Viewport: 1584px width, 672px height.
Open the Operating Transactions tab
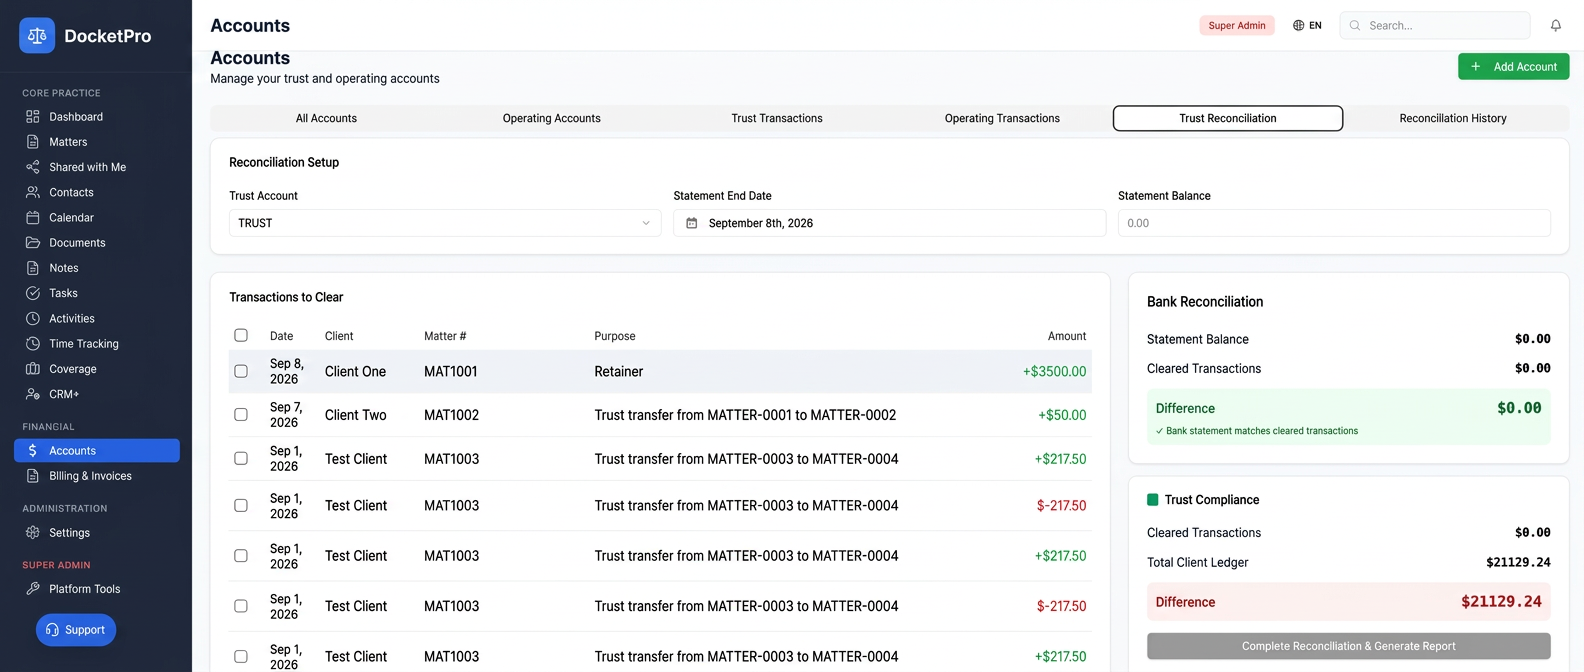point(1002,118)
